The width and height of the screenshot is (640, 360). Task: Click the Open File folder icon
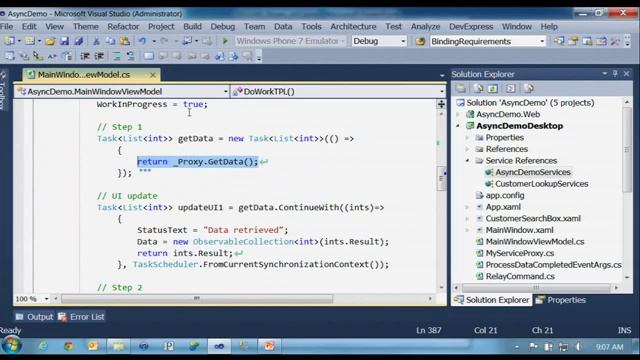pos(50,41)
